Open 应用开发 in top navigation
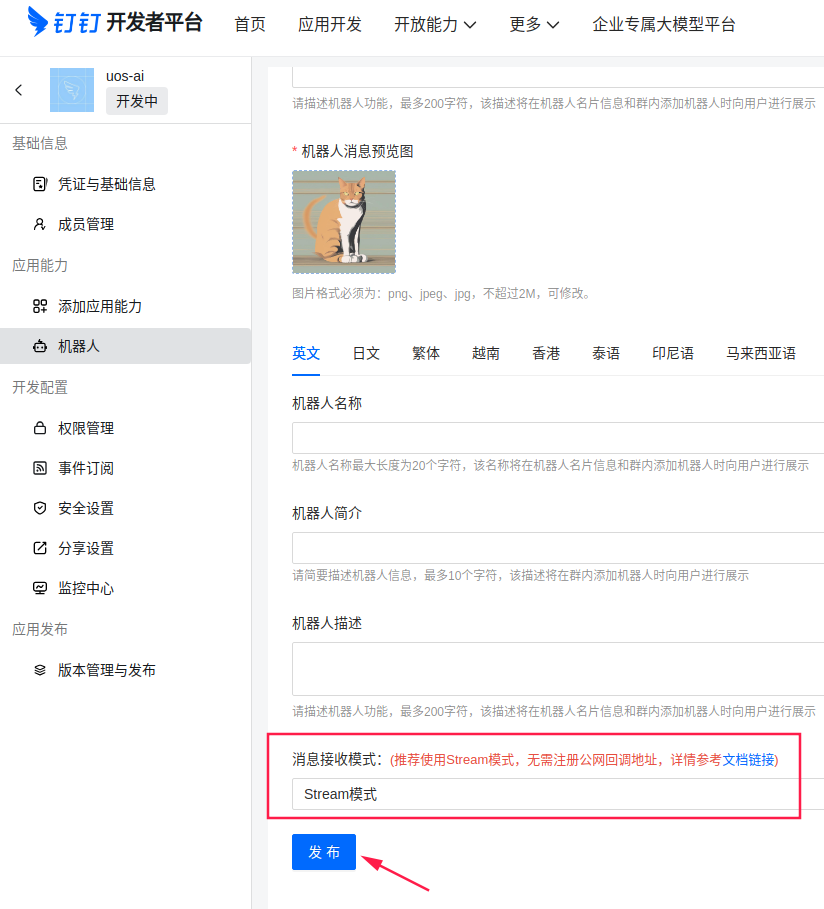This screenshot has height=909, width=824. [x=330, y=24]
